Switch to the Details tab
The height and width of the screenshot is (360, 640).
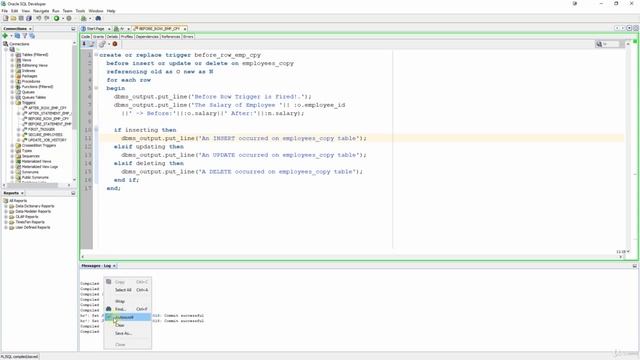pos(112,37)
